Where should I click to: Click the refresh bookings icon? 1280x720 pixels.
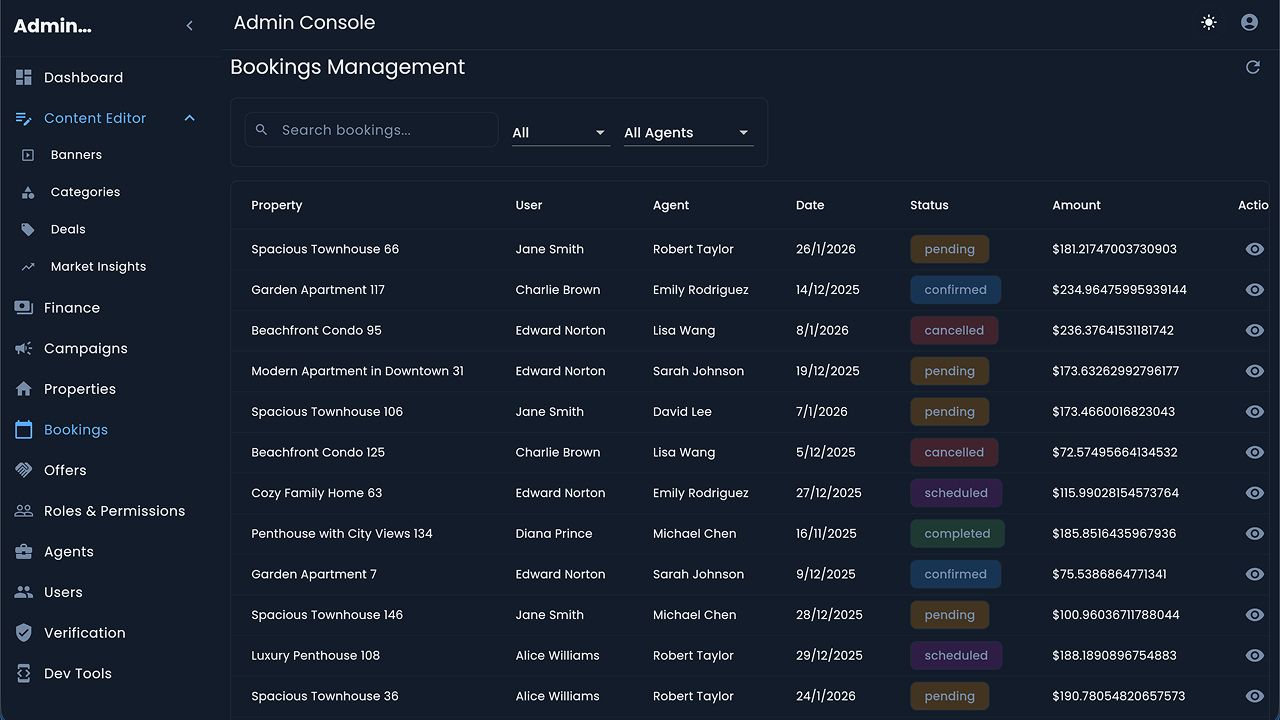[1252, 67]
